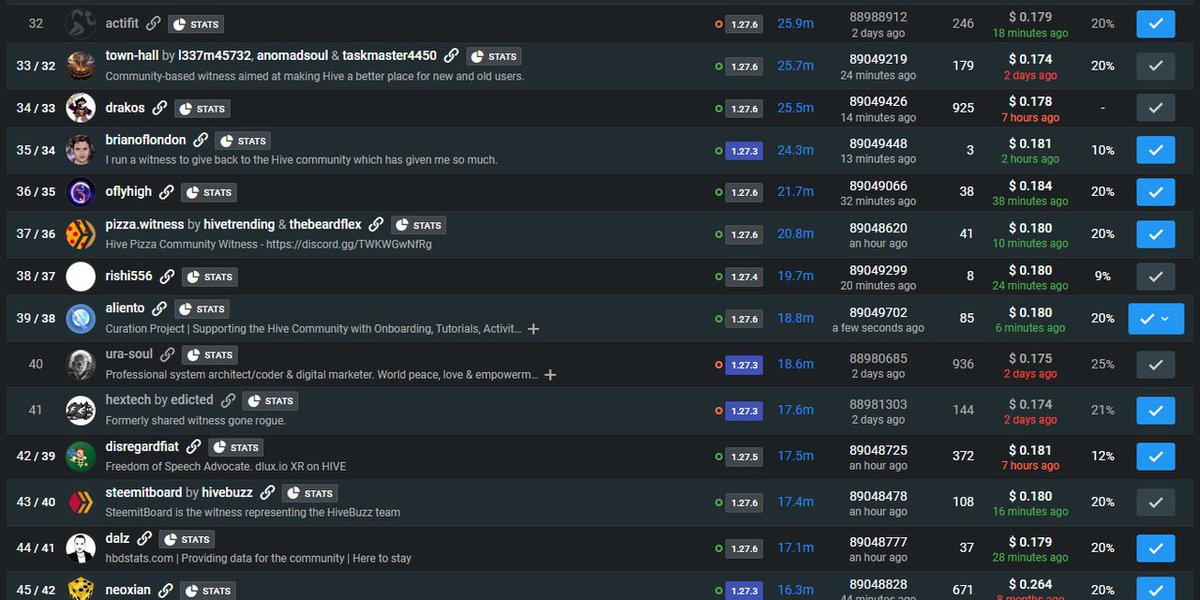Open STATS for neoxian
Viewport: 1200px width, 600px height.
coord(208,590)
